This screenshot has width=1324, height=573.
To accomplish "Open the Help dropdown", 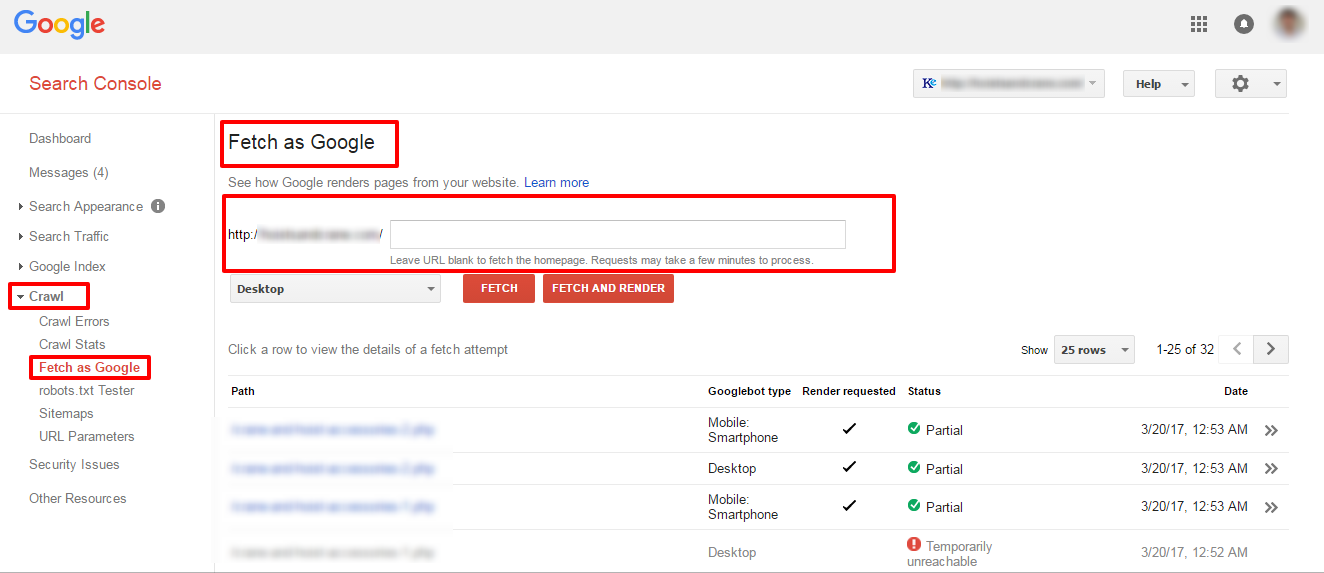I will coord(1159,84).
